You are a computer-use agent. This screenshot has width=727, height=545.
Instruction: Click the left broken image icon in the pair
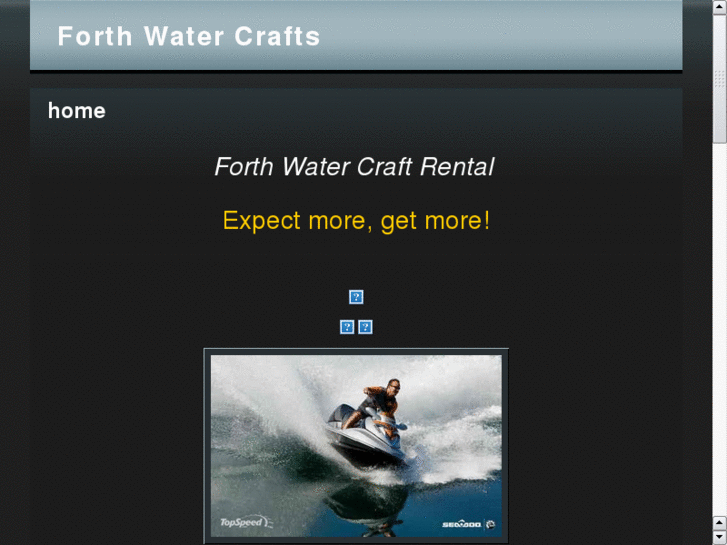347,327
